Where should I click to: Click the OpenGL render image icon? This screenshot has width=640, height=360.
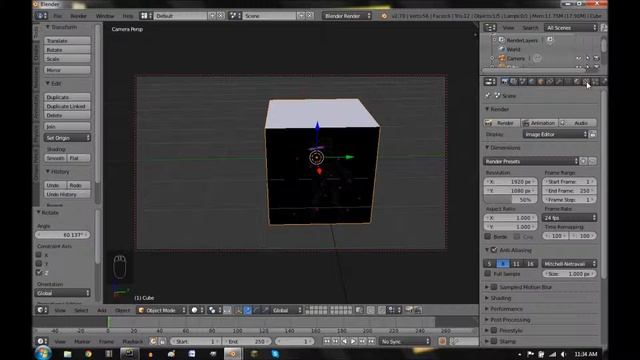(x=409, y=310)
